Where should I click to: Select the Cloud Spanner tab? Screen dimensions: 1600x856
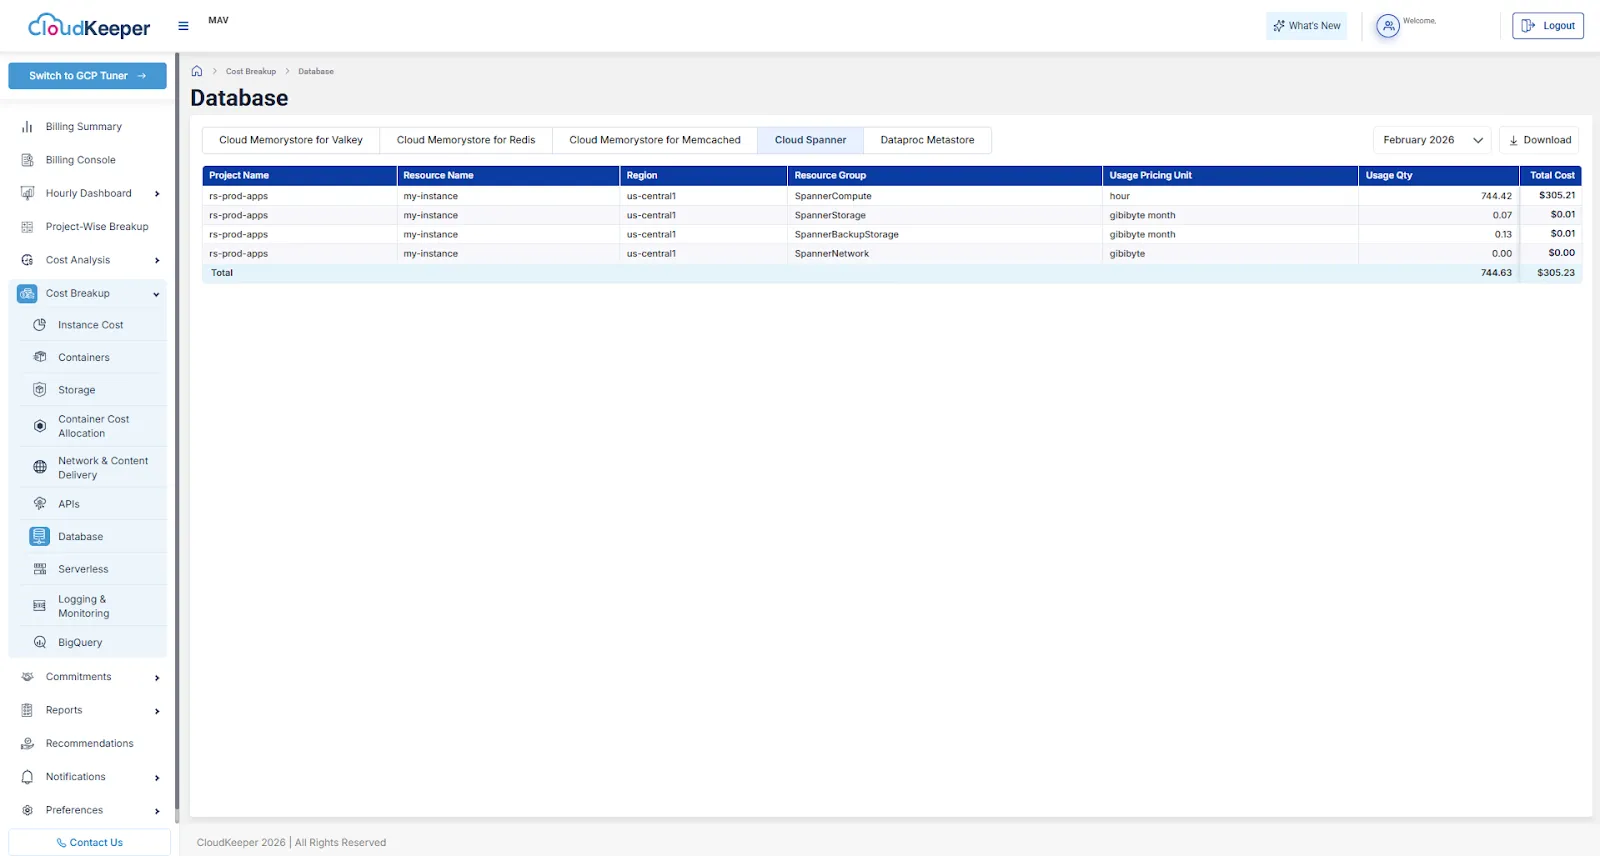[x=810, y=140]
